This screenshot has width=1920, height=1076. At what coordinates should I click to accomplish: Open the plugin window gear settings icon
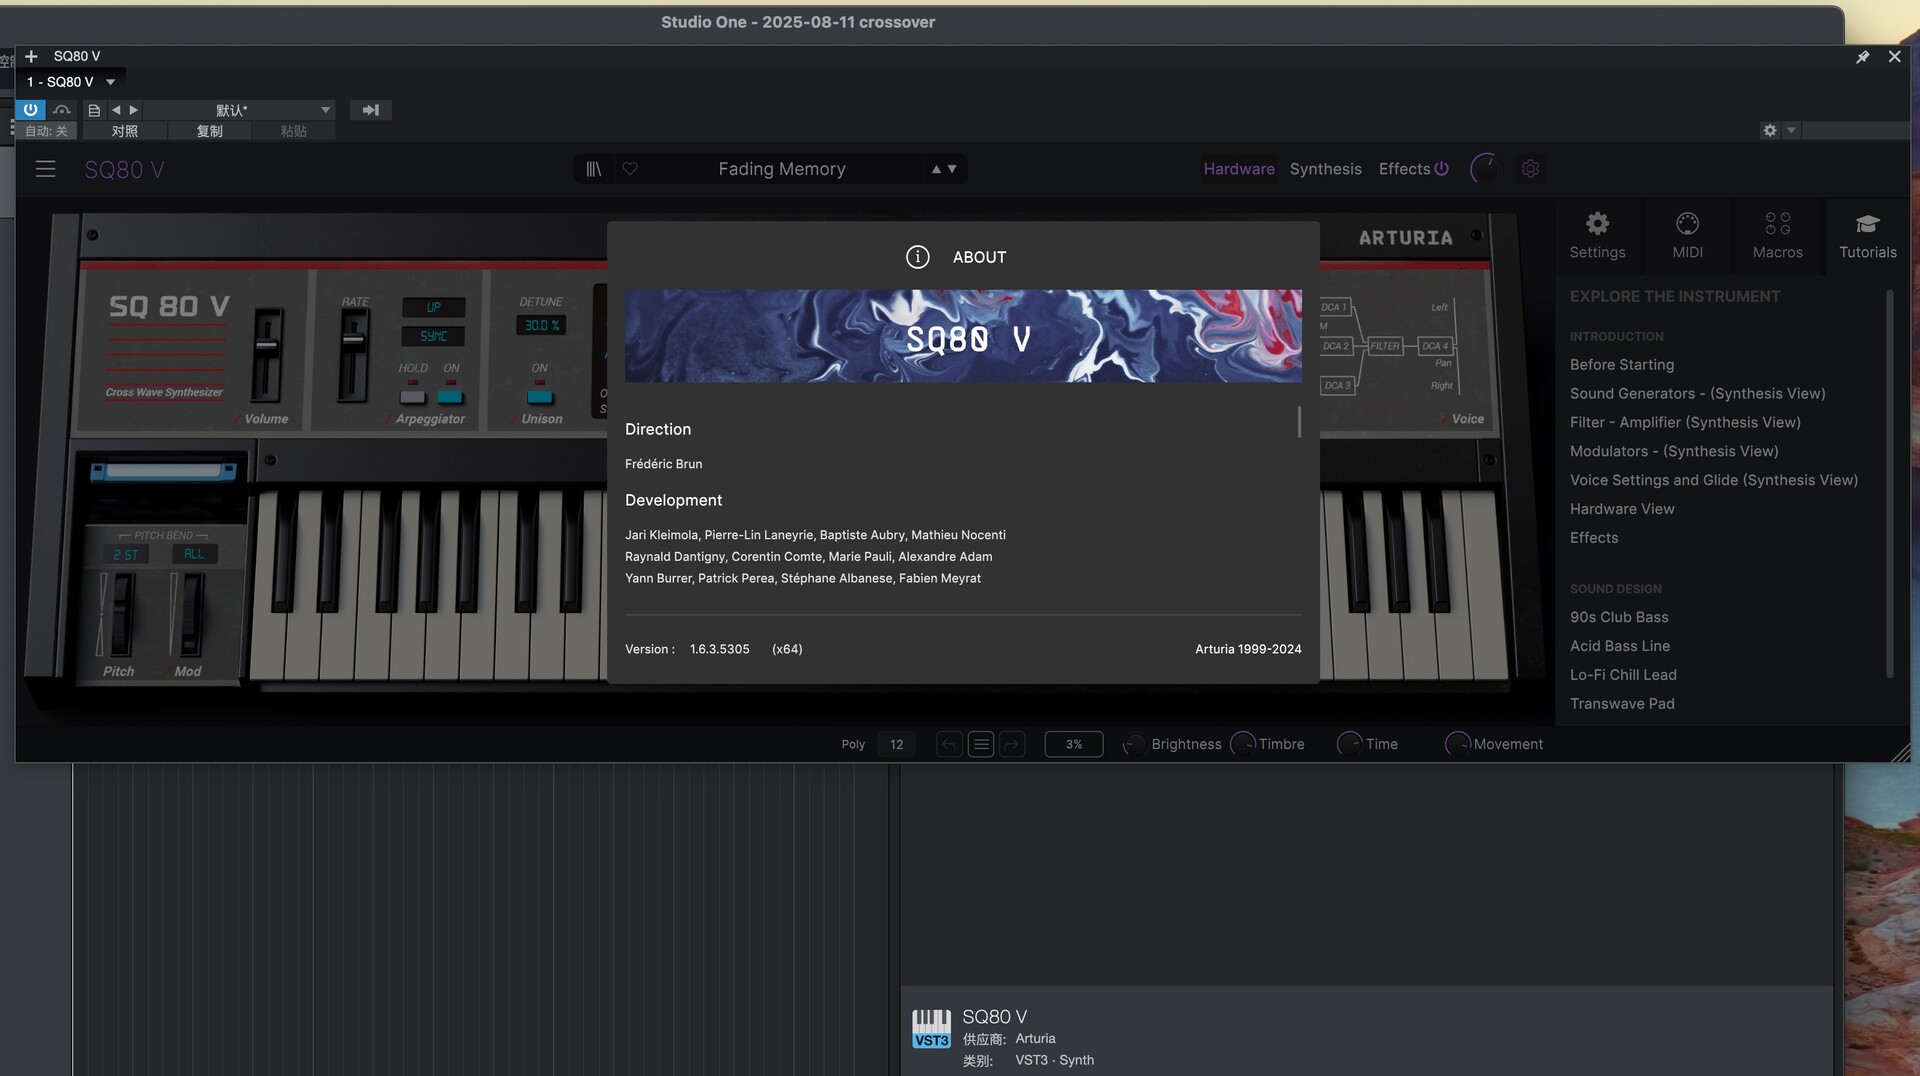(x=1769, y=131)
